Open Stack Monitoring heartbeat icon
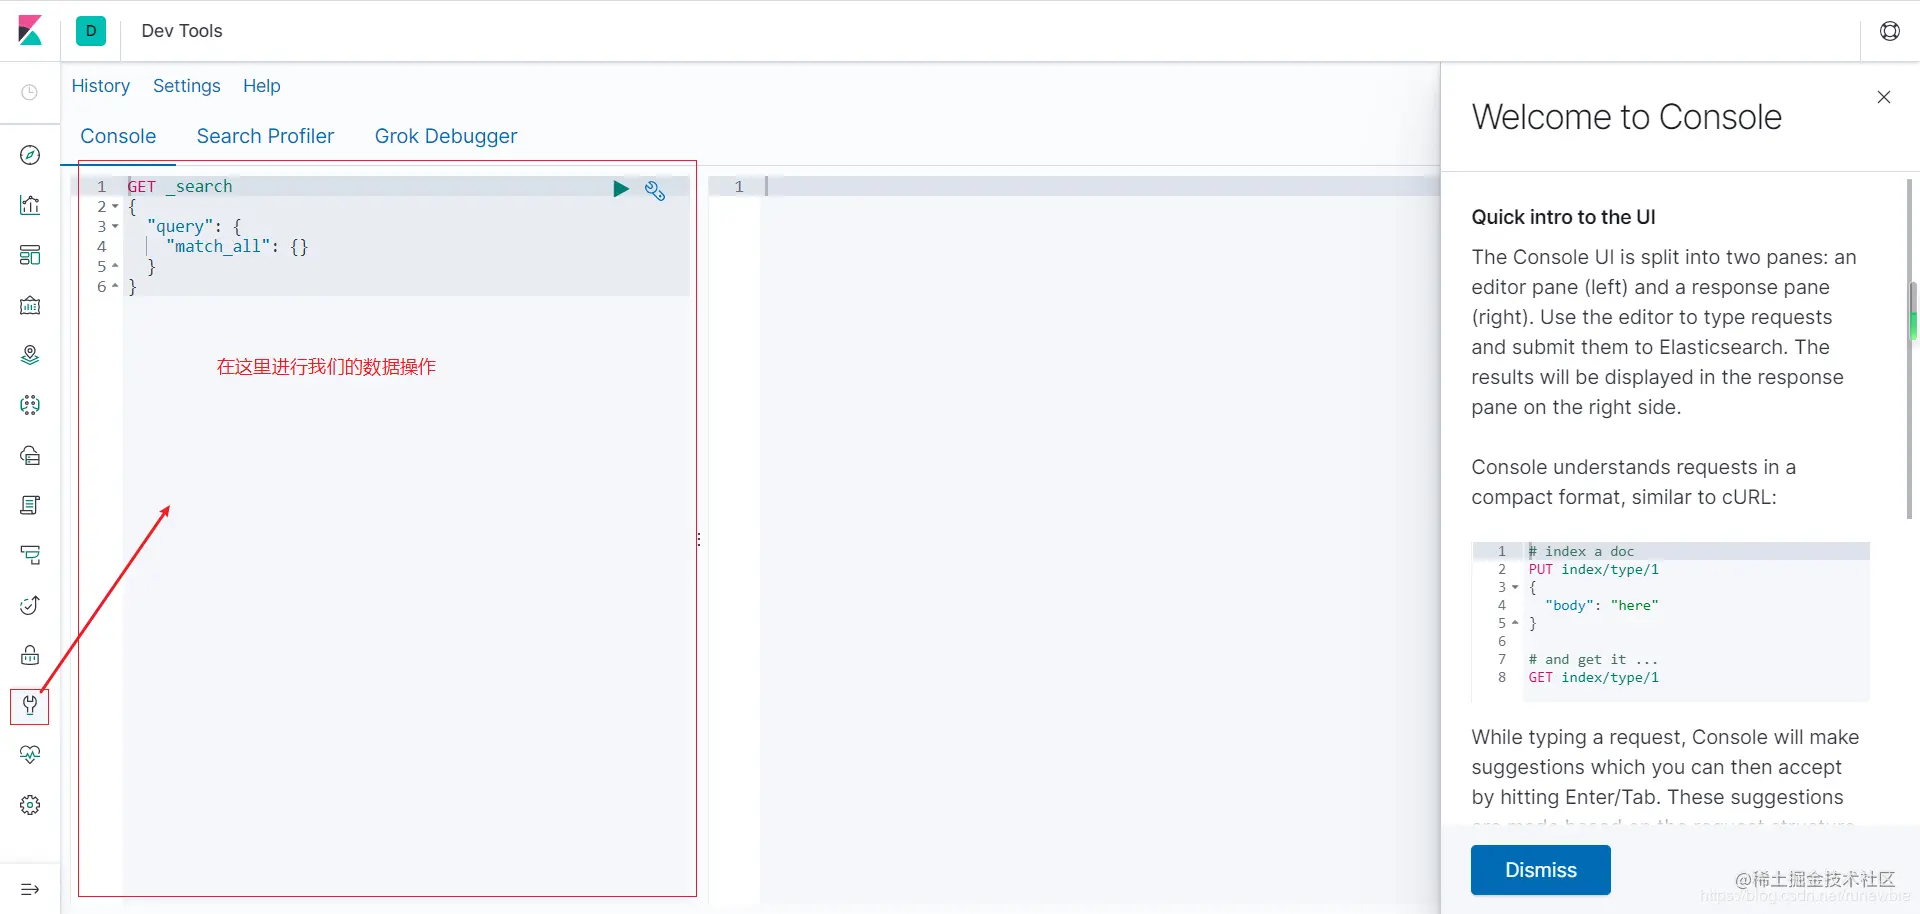Viewport: 1920px width, 914px height. pyautogui.click(x=30, y=755)
